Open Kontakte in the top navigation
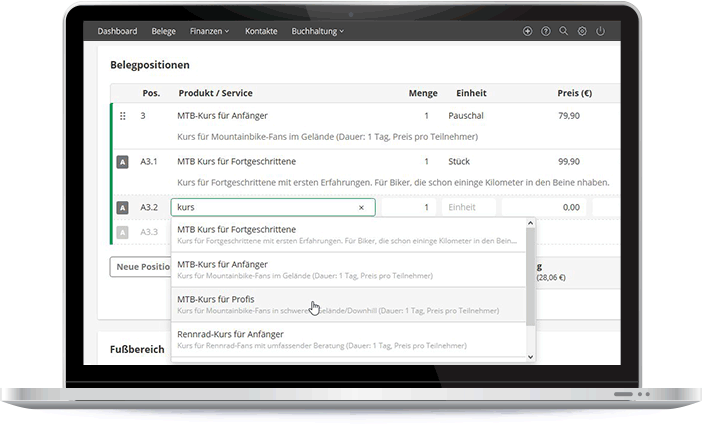The width and height of the screenshot is (702, 425). click(261, 32)
